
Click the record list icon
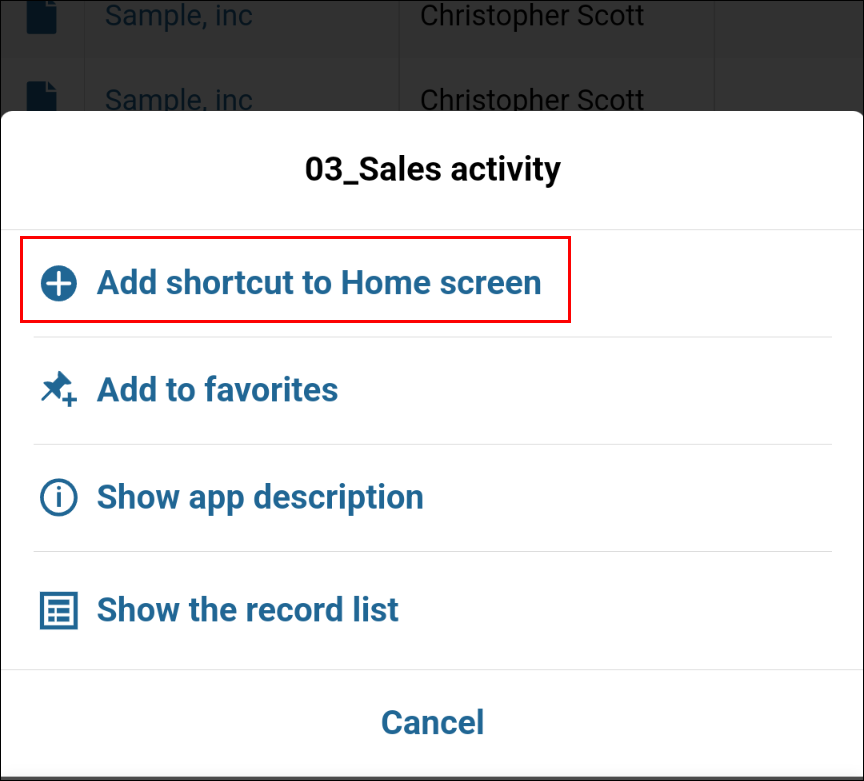pos(58,610)
